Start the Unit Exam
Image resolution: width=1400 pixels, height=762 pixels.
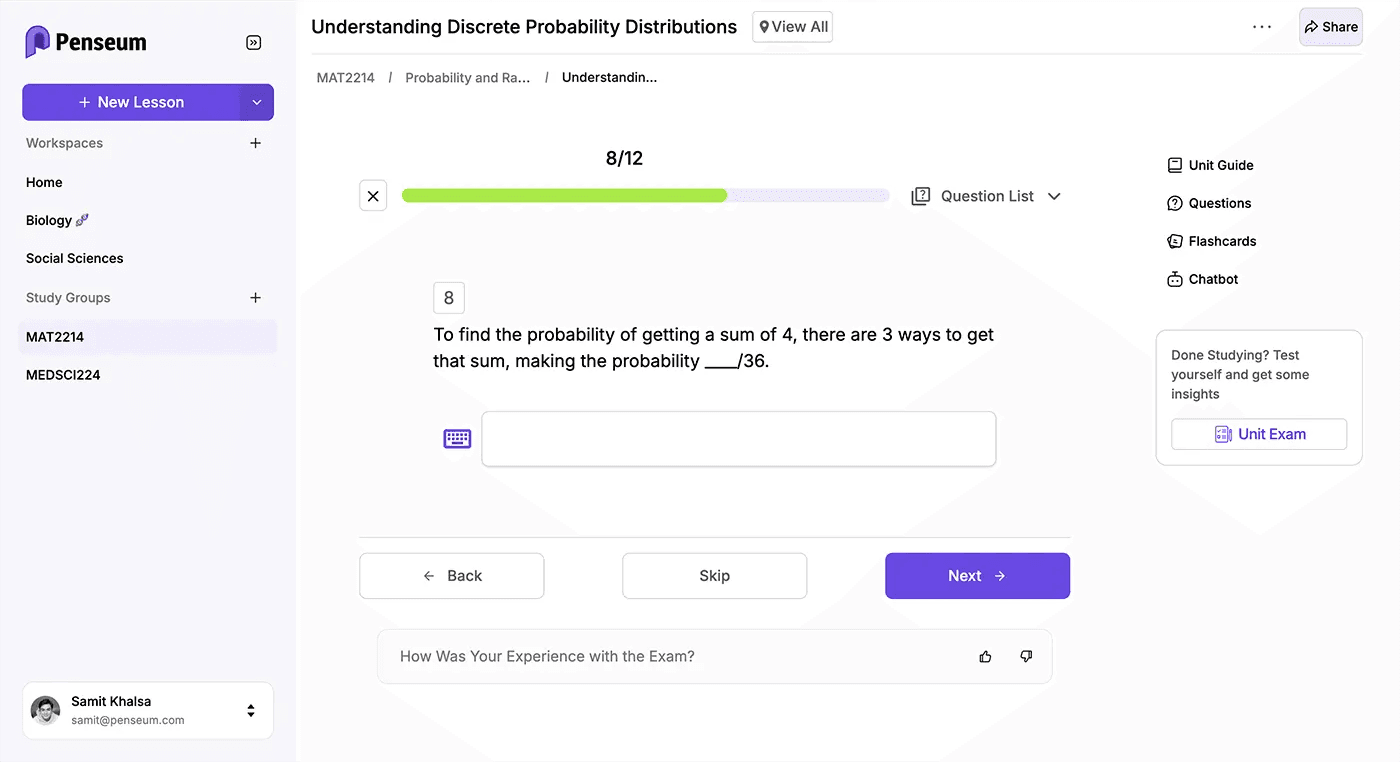[x=1259, y=433]
